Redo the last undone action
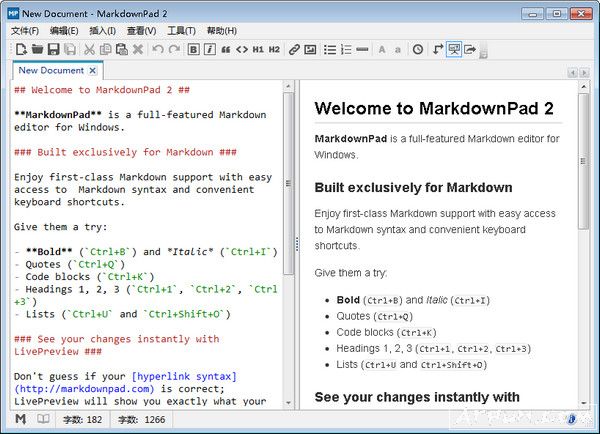This screenshot has height=434, width=600. [174, 49]
